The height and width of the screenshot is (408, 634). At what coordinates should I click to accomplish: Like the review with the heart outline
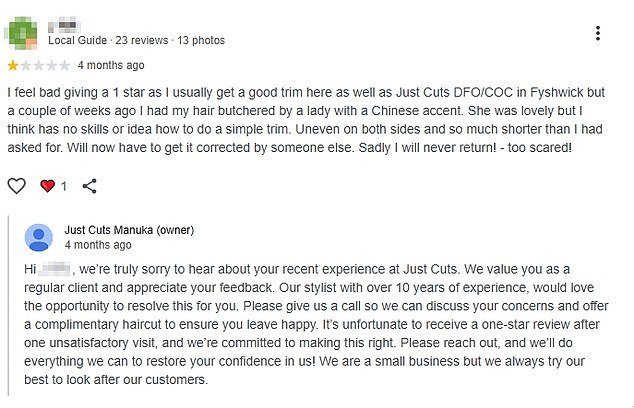pyautogui.click(x=16, y=186)
